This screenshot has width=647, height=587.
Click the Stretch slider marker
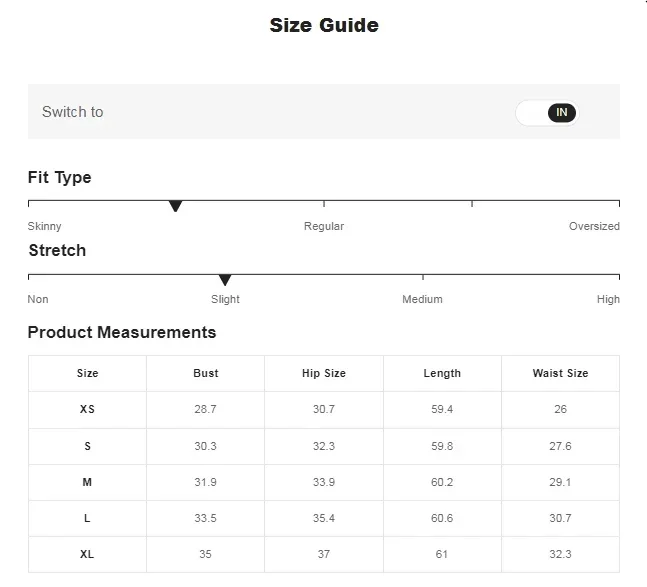[225, 280]
